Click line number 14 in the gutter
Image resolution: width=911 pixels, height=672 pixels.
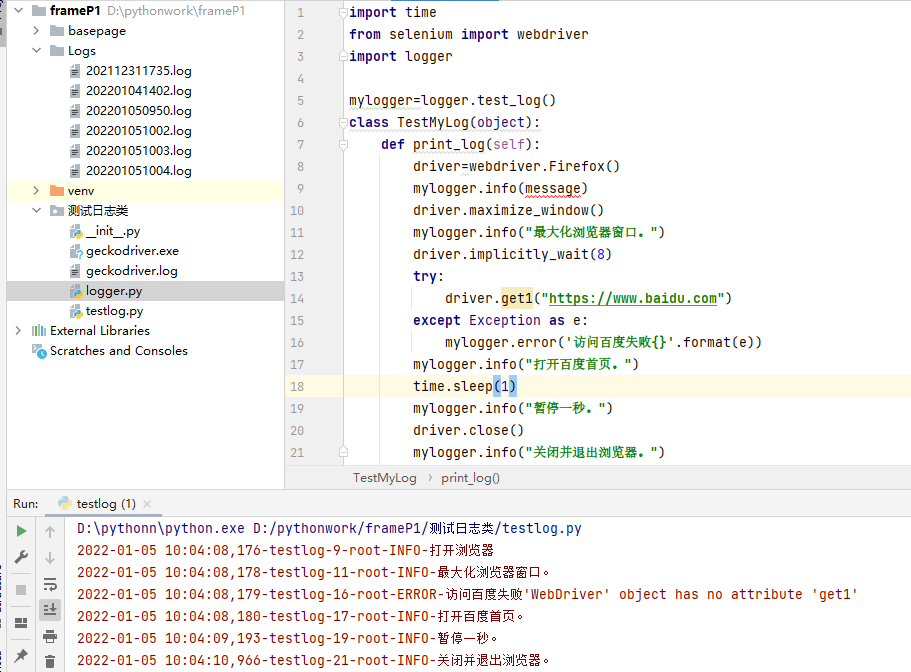(297, 299)
